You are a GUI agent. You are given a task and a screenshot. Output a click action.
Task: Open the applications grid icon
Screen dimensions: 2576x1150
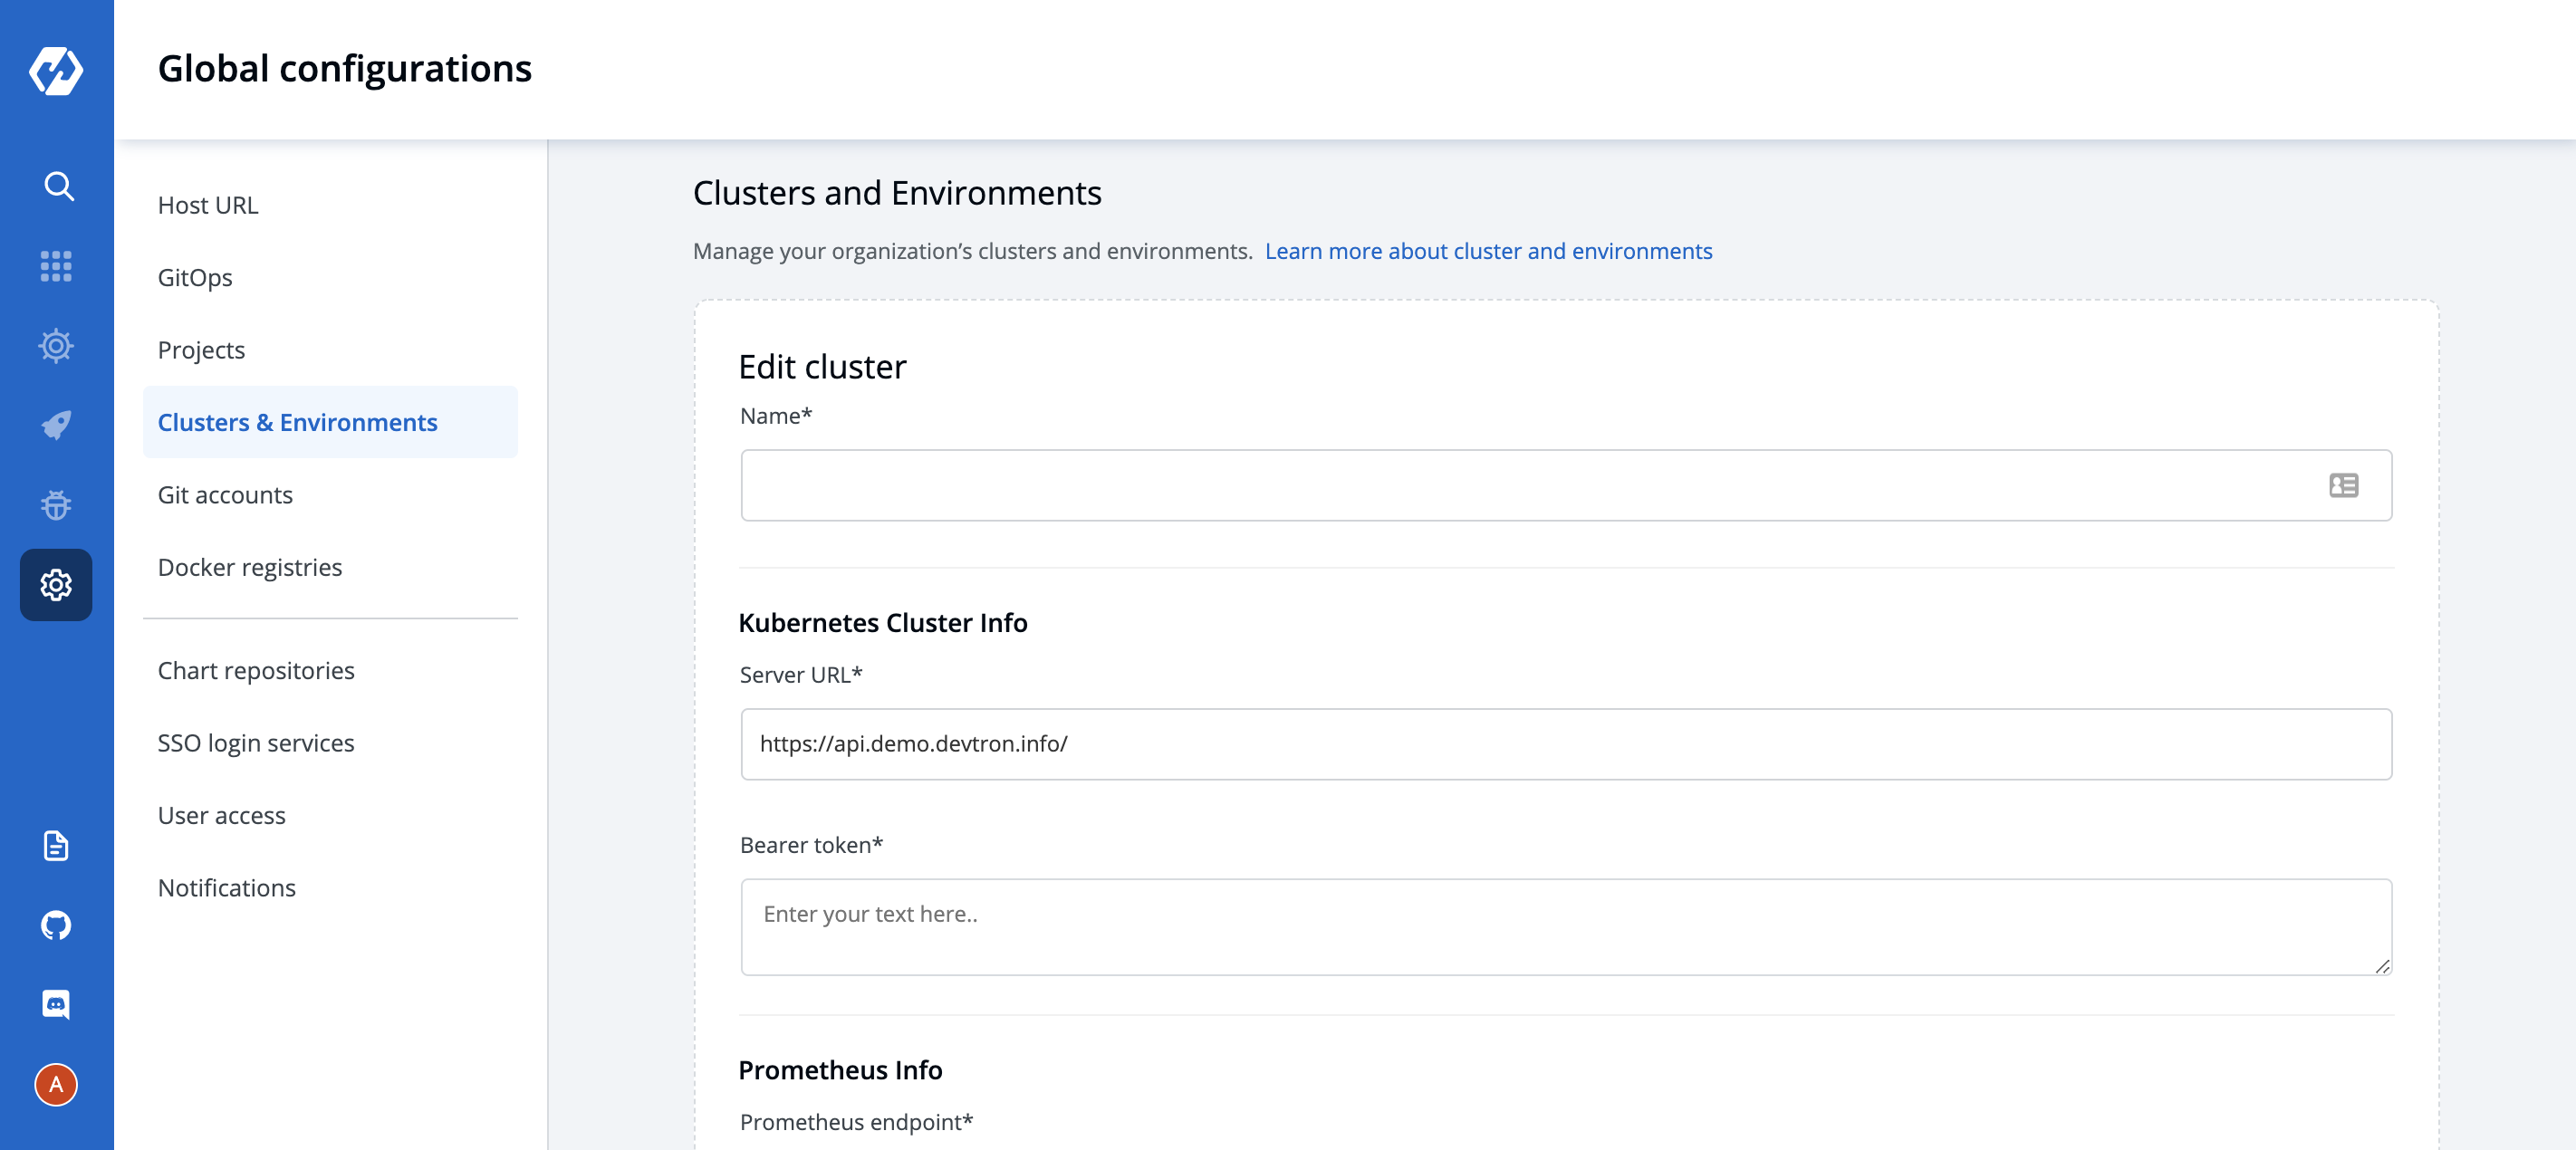tap(56, 266)
